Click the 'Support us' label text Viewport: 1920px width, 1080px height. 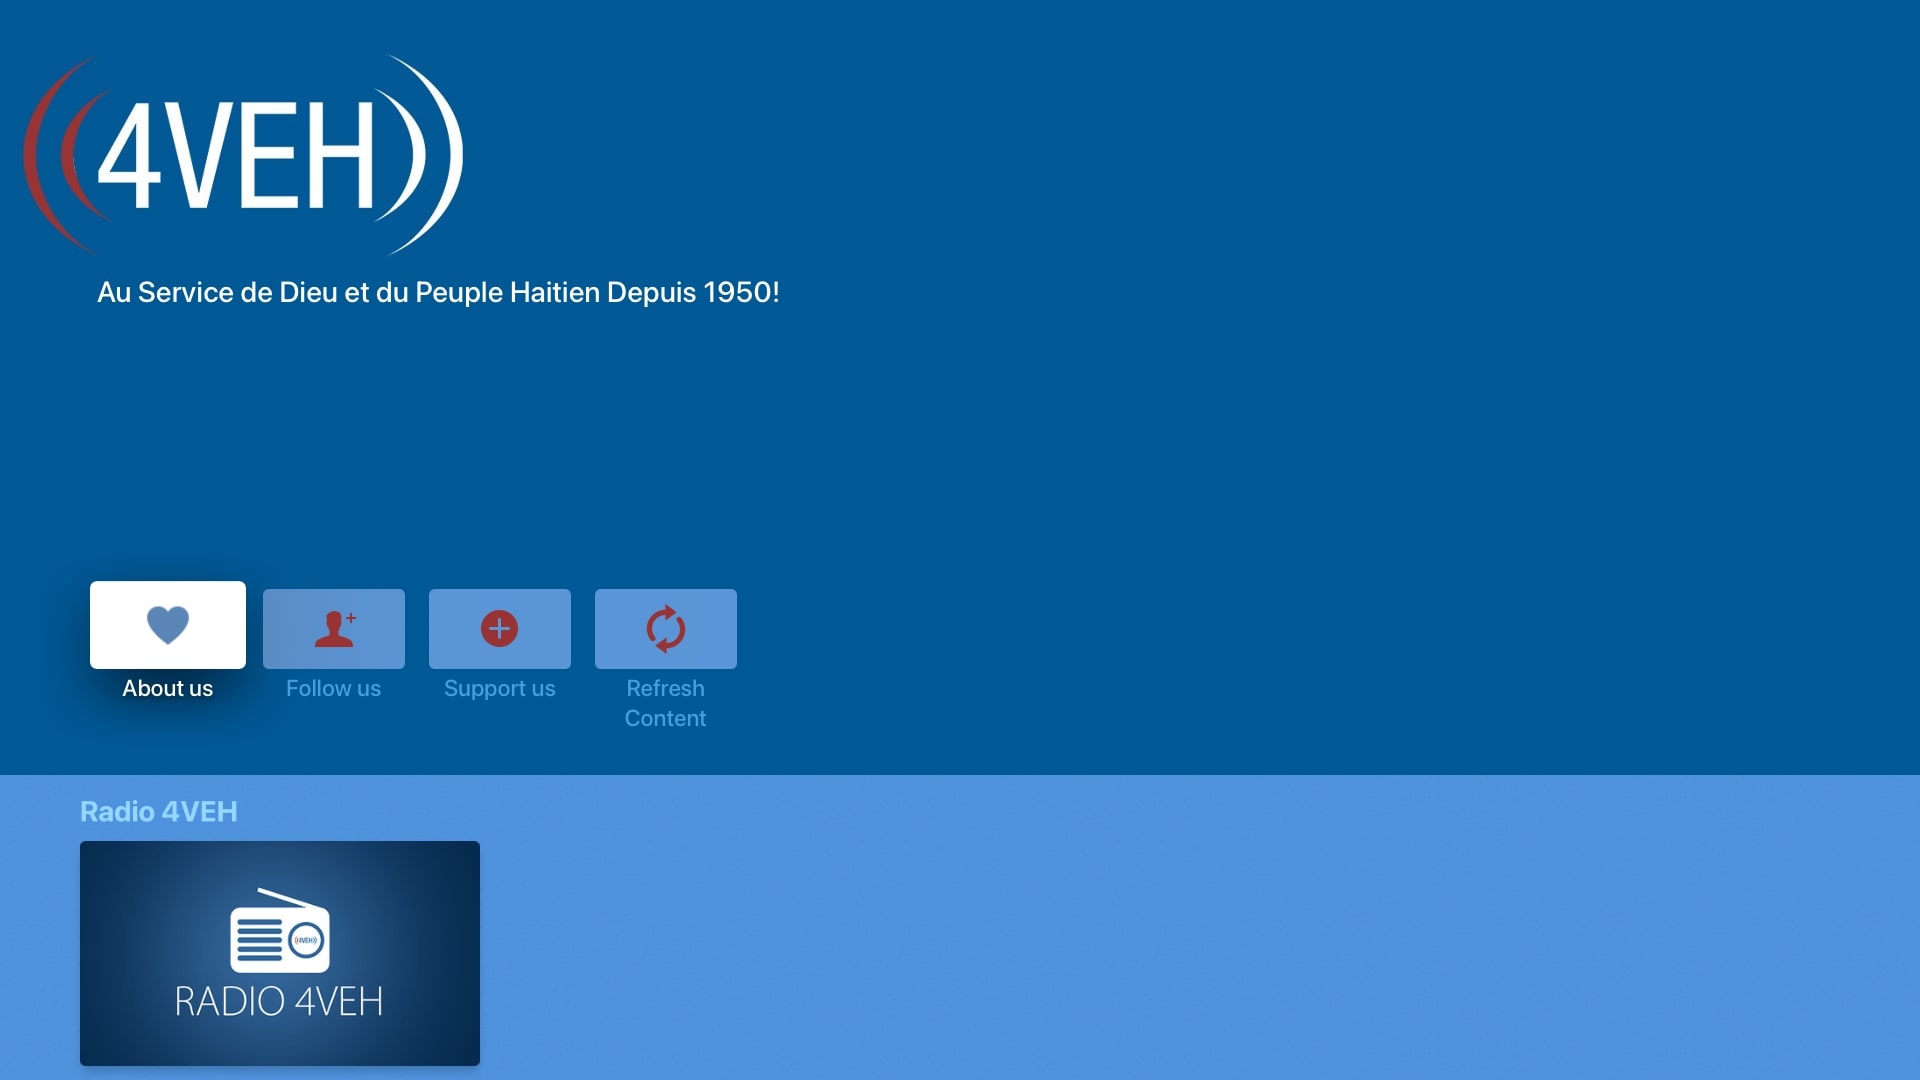pos(500,689)
